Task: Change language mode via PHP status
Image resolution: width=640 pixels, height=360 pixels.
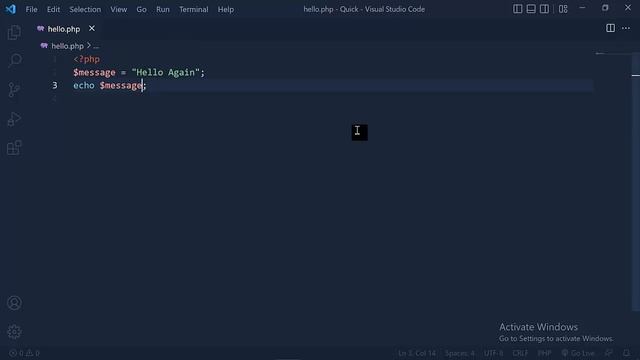Action: point(544,353)
